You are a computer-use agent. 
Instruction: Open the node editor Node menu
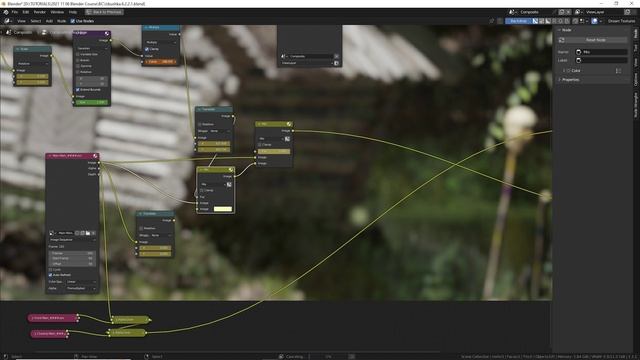pyautogui.click(x=62, y=21)
